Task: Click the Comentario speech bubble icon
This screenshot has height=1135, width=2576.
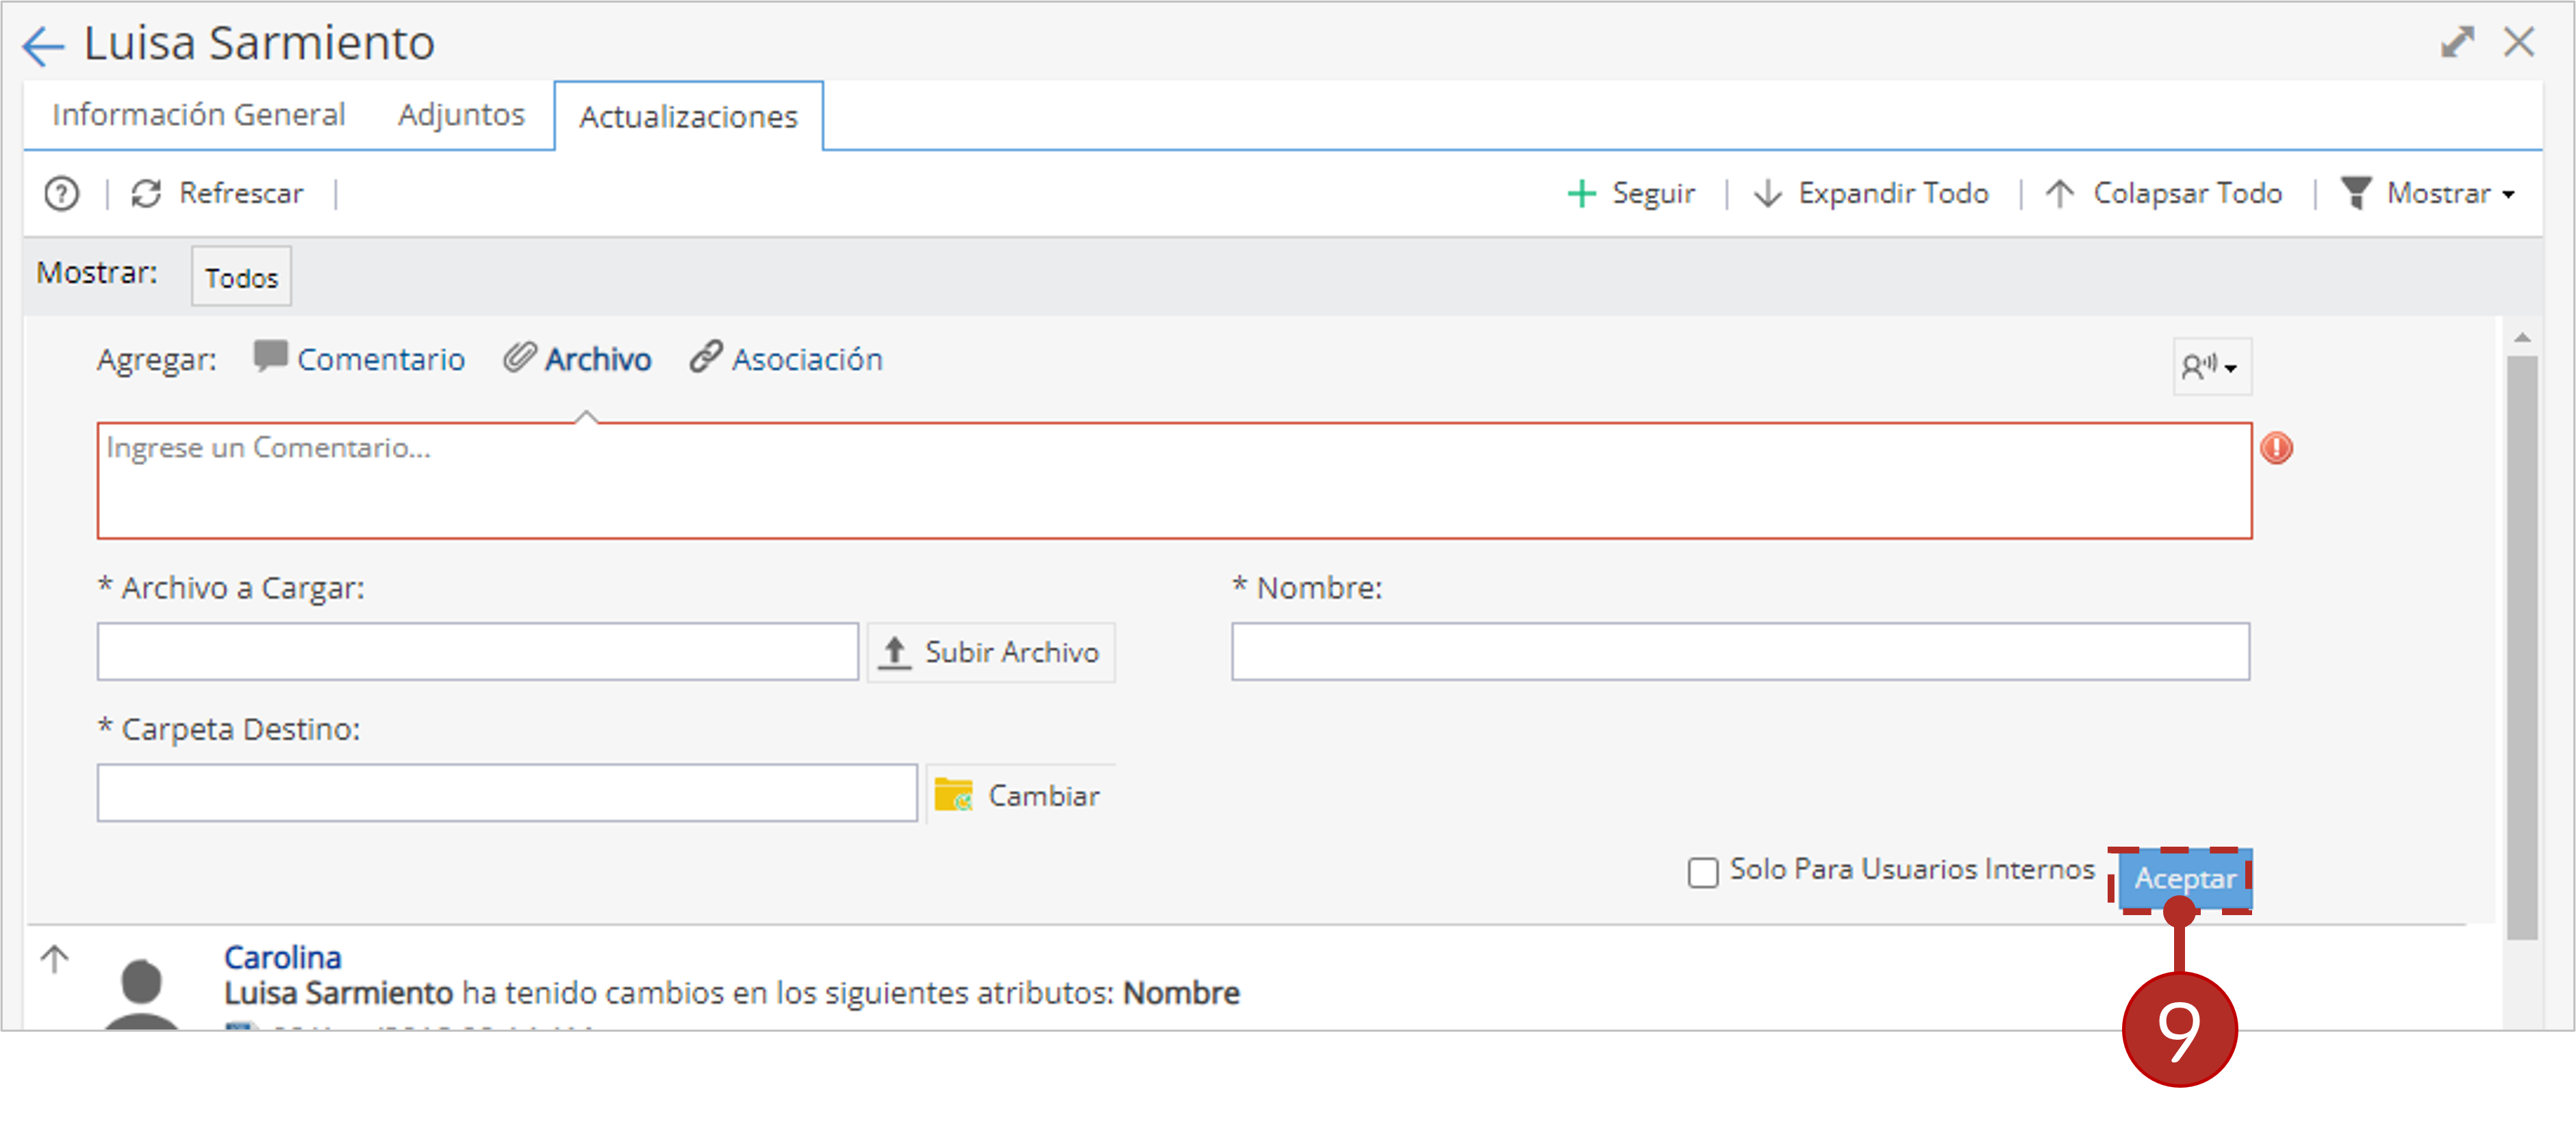Action: click(270, 357)
